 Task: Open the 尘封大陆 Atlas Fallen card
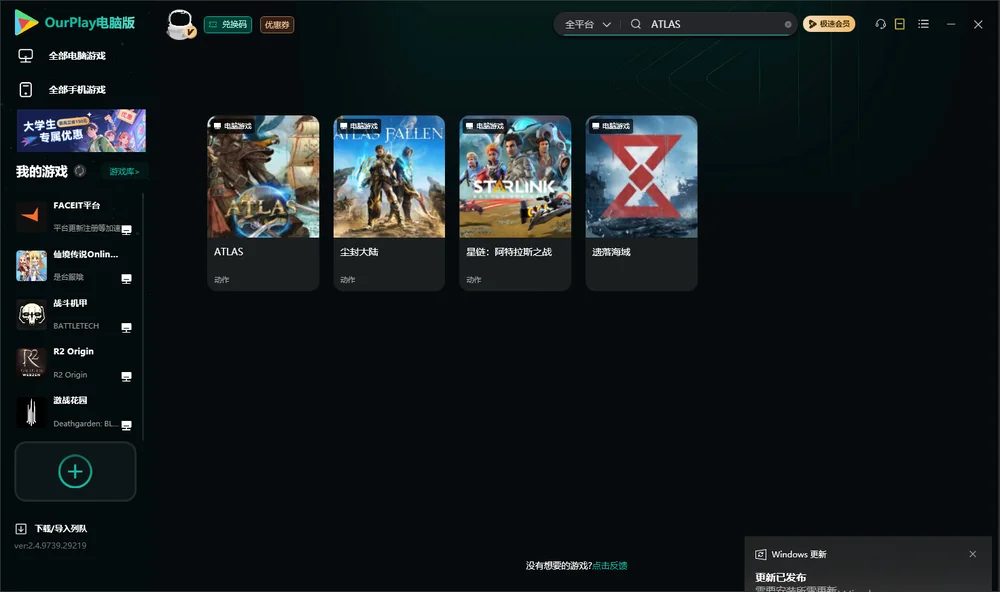[389, 203]
